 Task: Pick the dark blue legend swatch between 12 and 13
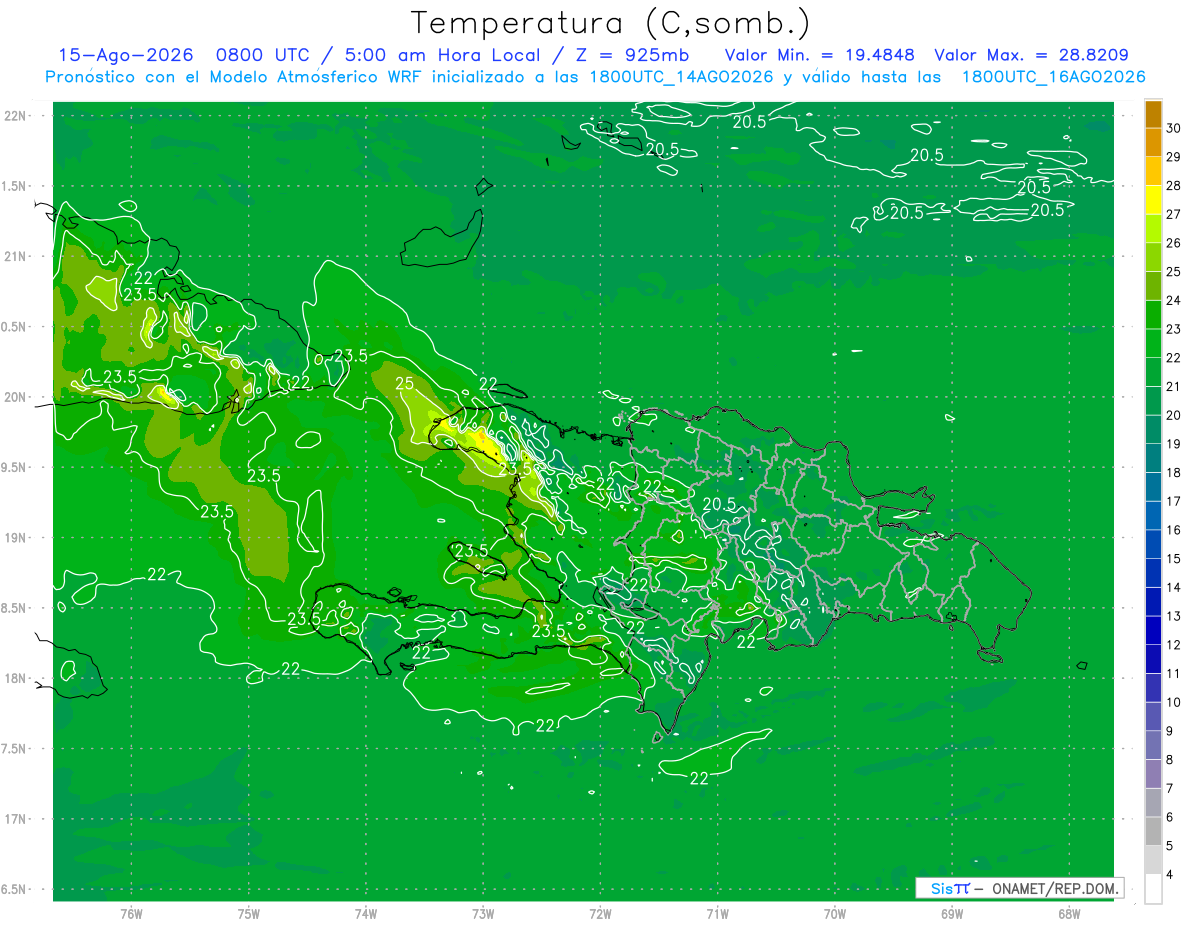pos(1153,630)
